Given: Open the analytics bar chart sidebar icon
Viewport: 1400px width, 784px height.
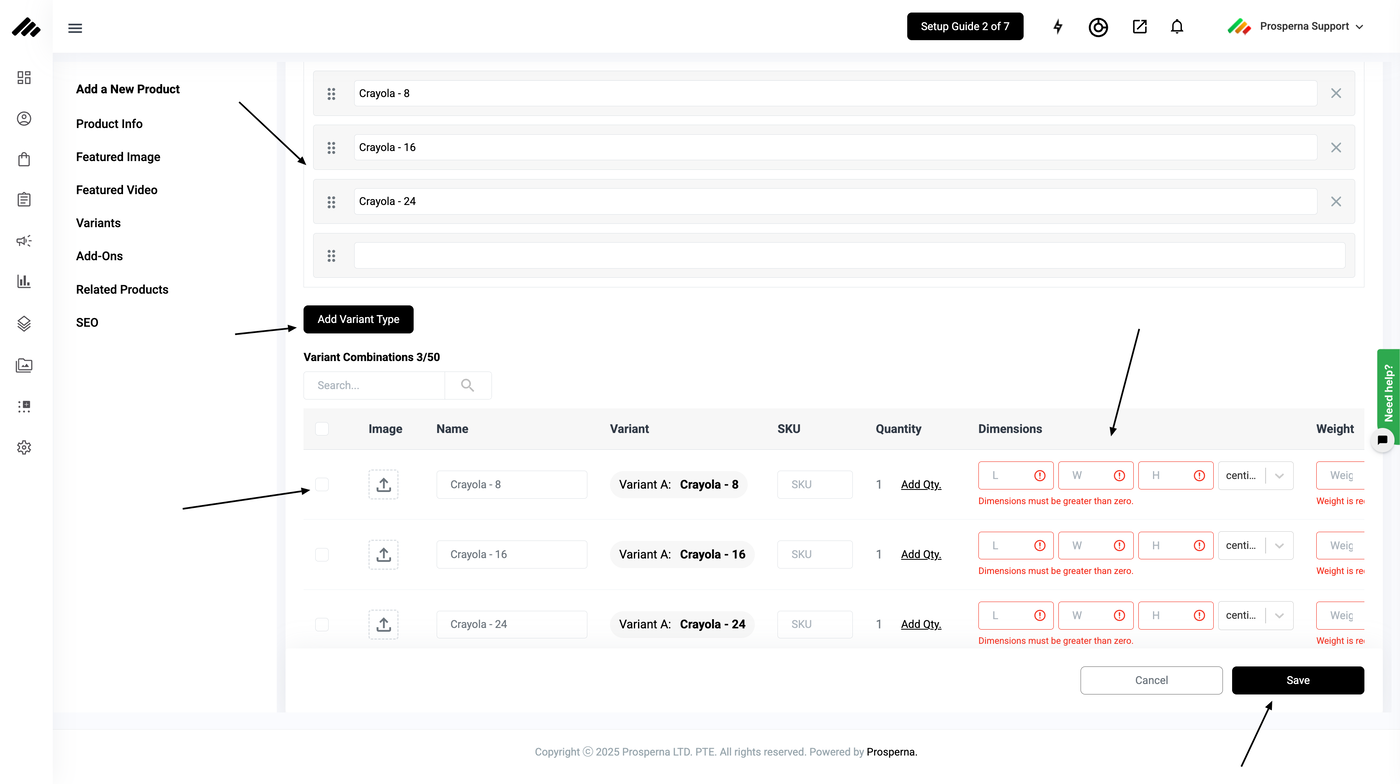Looking at the screenshot, I should 24,282.
